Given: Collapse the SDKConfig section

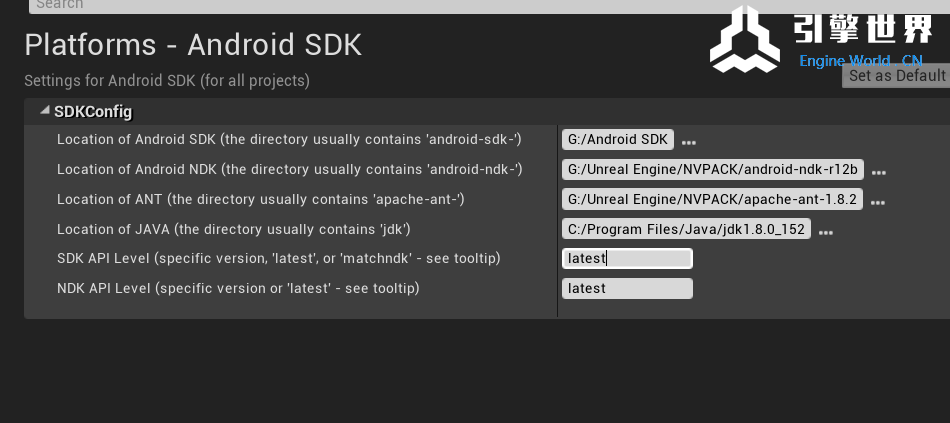Looking at the screenshot, I should [x=44, y=111].
